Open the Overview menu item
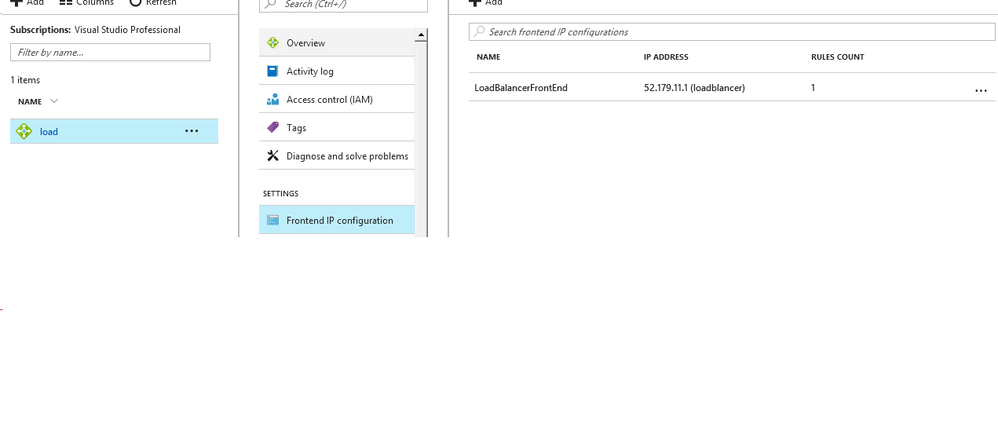This screenshot has height=446, width=998. click(x=337, y=43)
